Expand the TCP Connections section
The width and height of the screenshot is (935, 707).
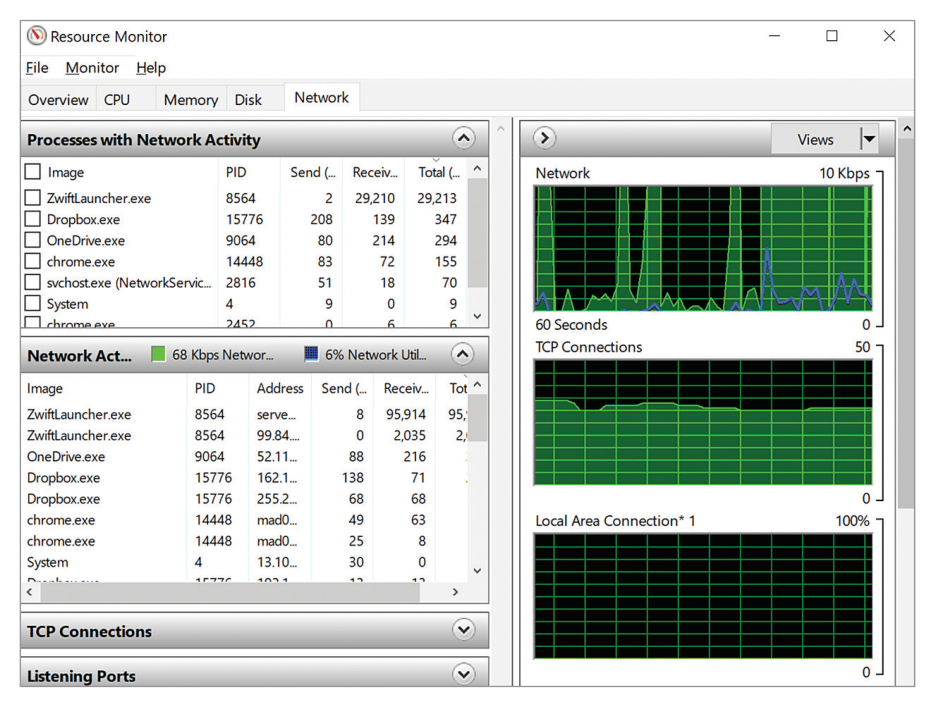coord(463,630)
